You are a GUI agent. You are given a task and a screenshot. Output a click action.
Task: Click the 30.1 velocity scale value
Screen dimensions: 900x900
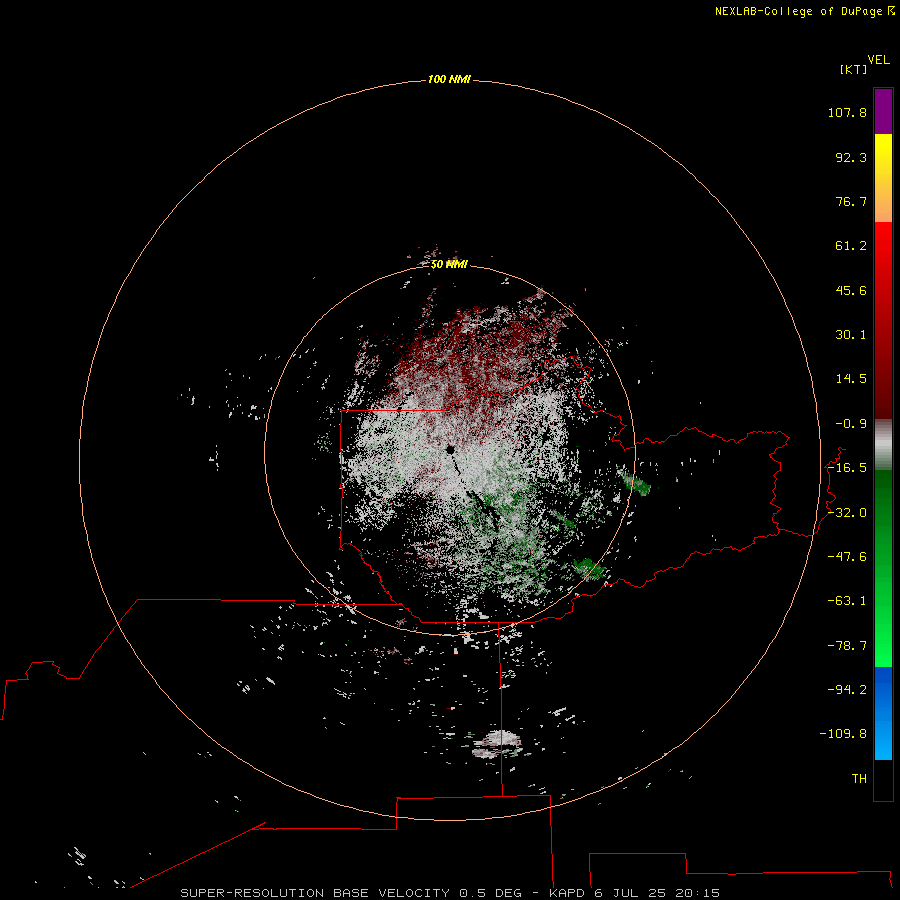pyautogui.click(x=851, y=335)
